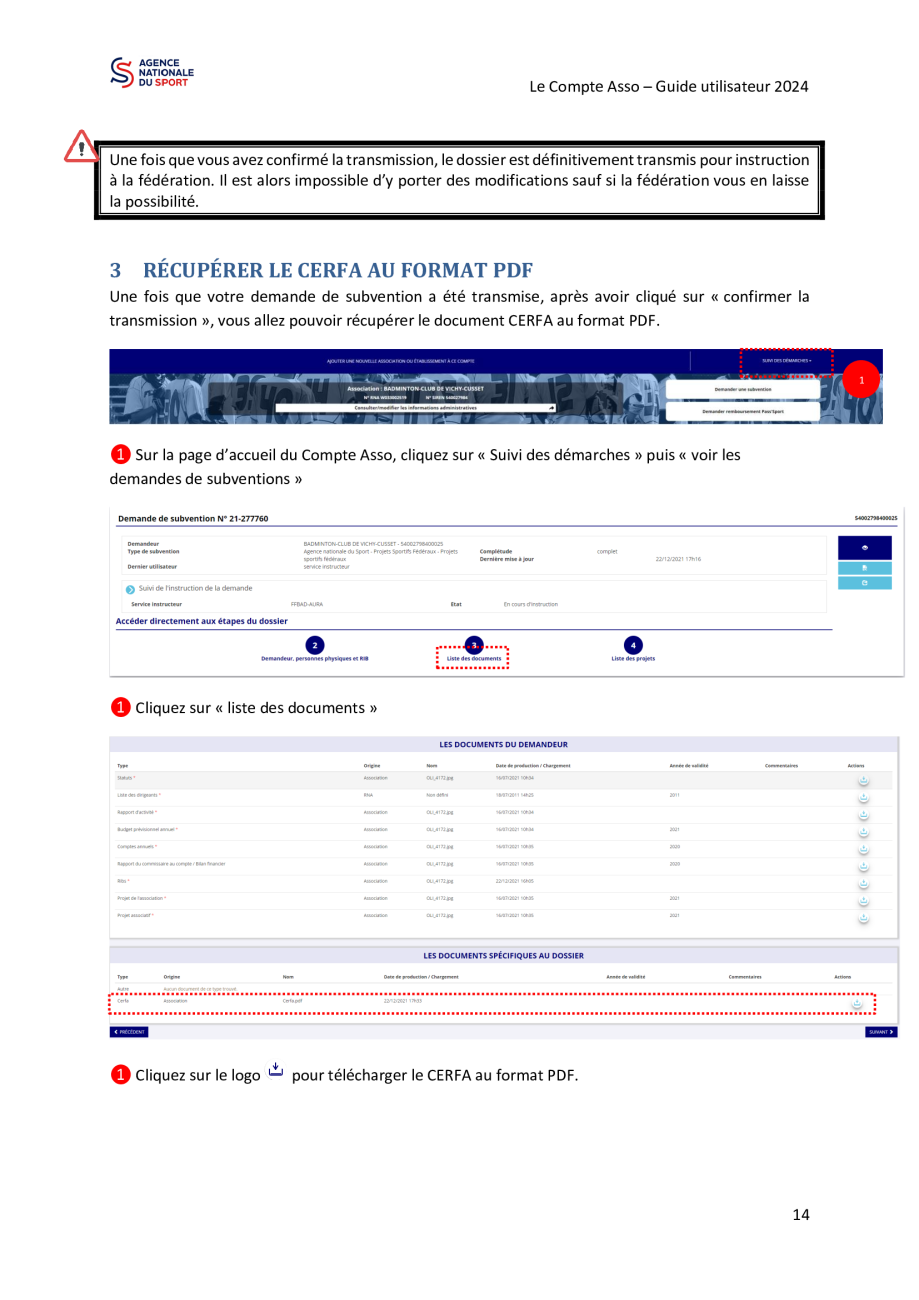The width and height of the screenshot is (919, 1300).
Task: Go to step 3 Liste des documents
Action: 475,651
